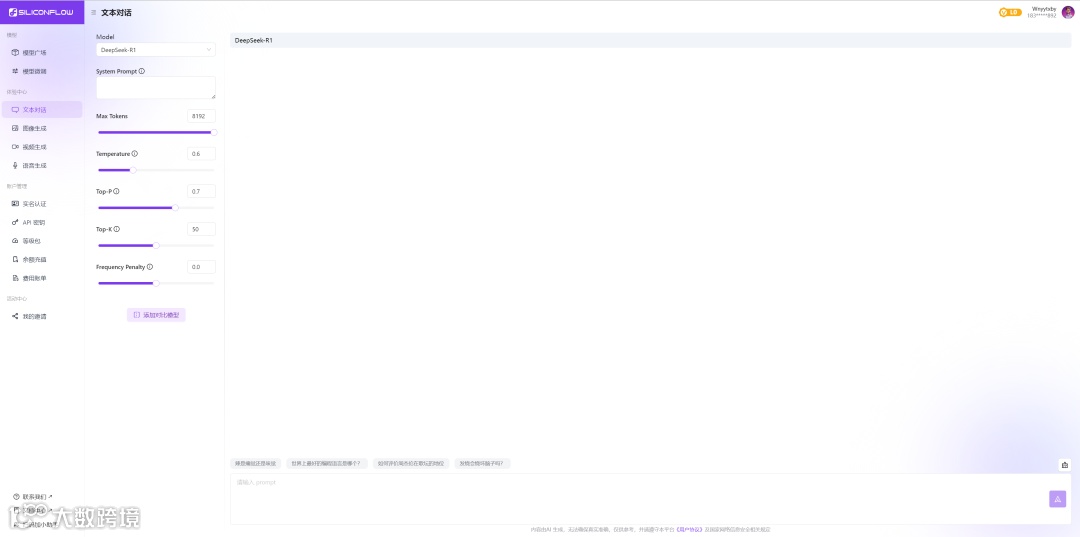Click the Frequency Penalty slider handle
Screen dimensions: 1080x537
click(156, 283)
